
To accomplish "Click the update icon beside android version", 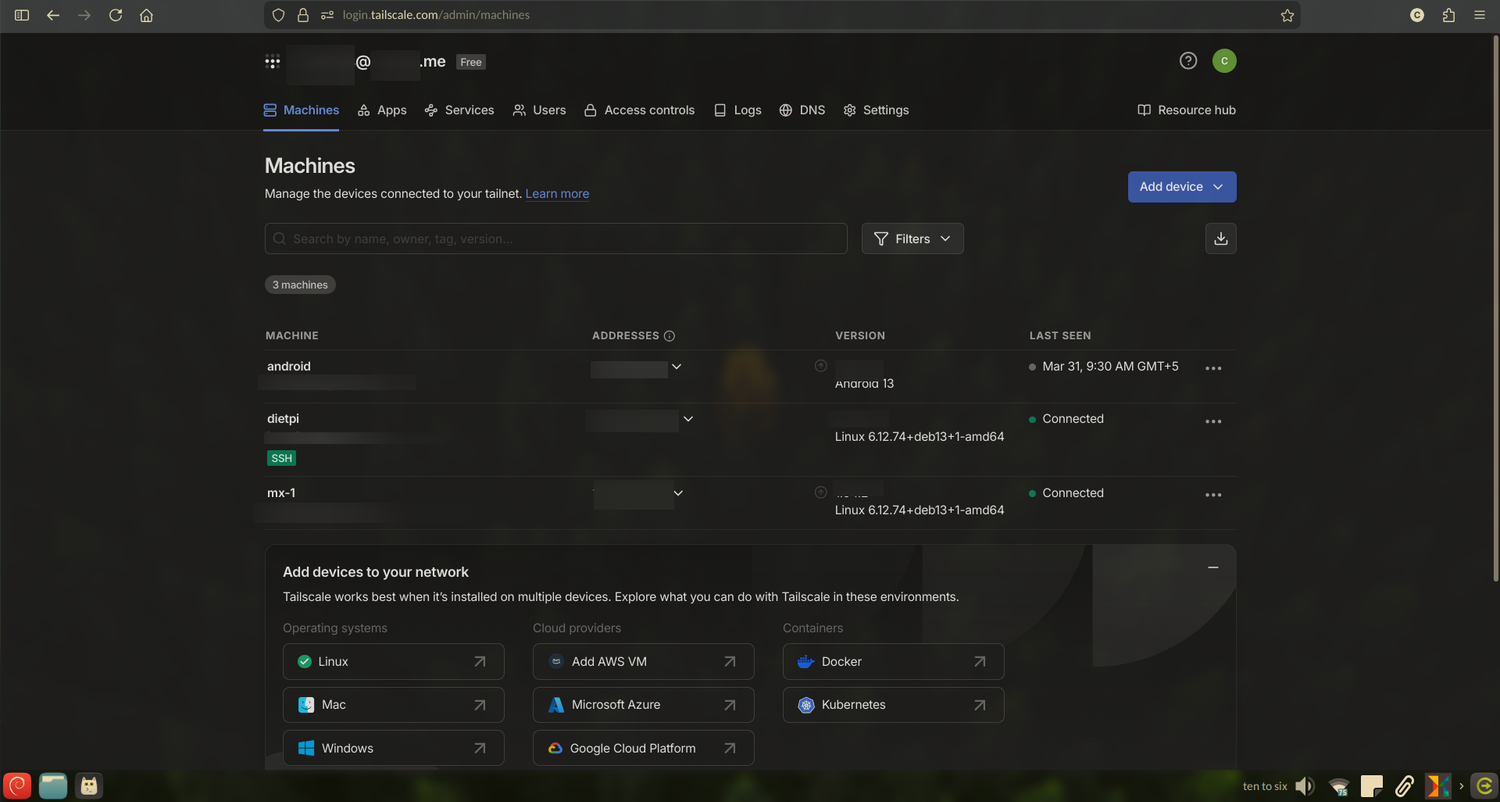I will [x=821, y=366].
